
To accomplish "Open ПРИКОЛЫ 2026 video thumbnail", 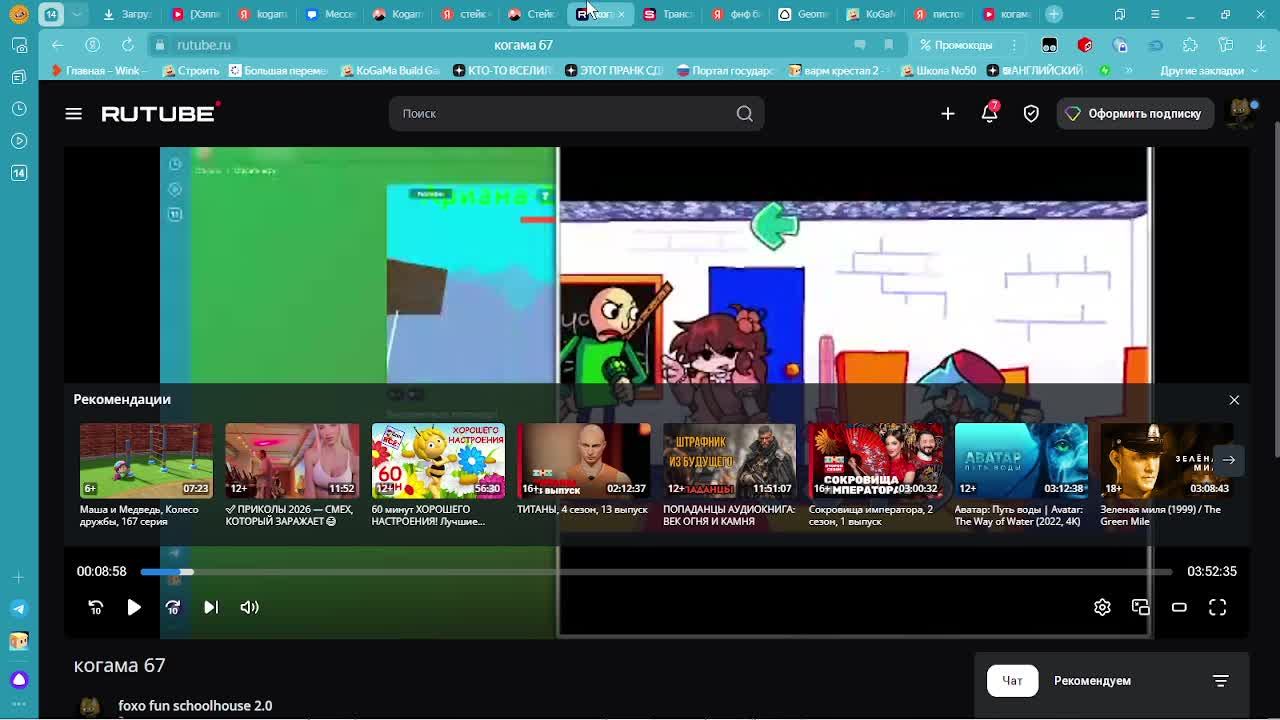I will coord(292,460).
